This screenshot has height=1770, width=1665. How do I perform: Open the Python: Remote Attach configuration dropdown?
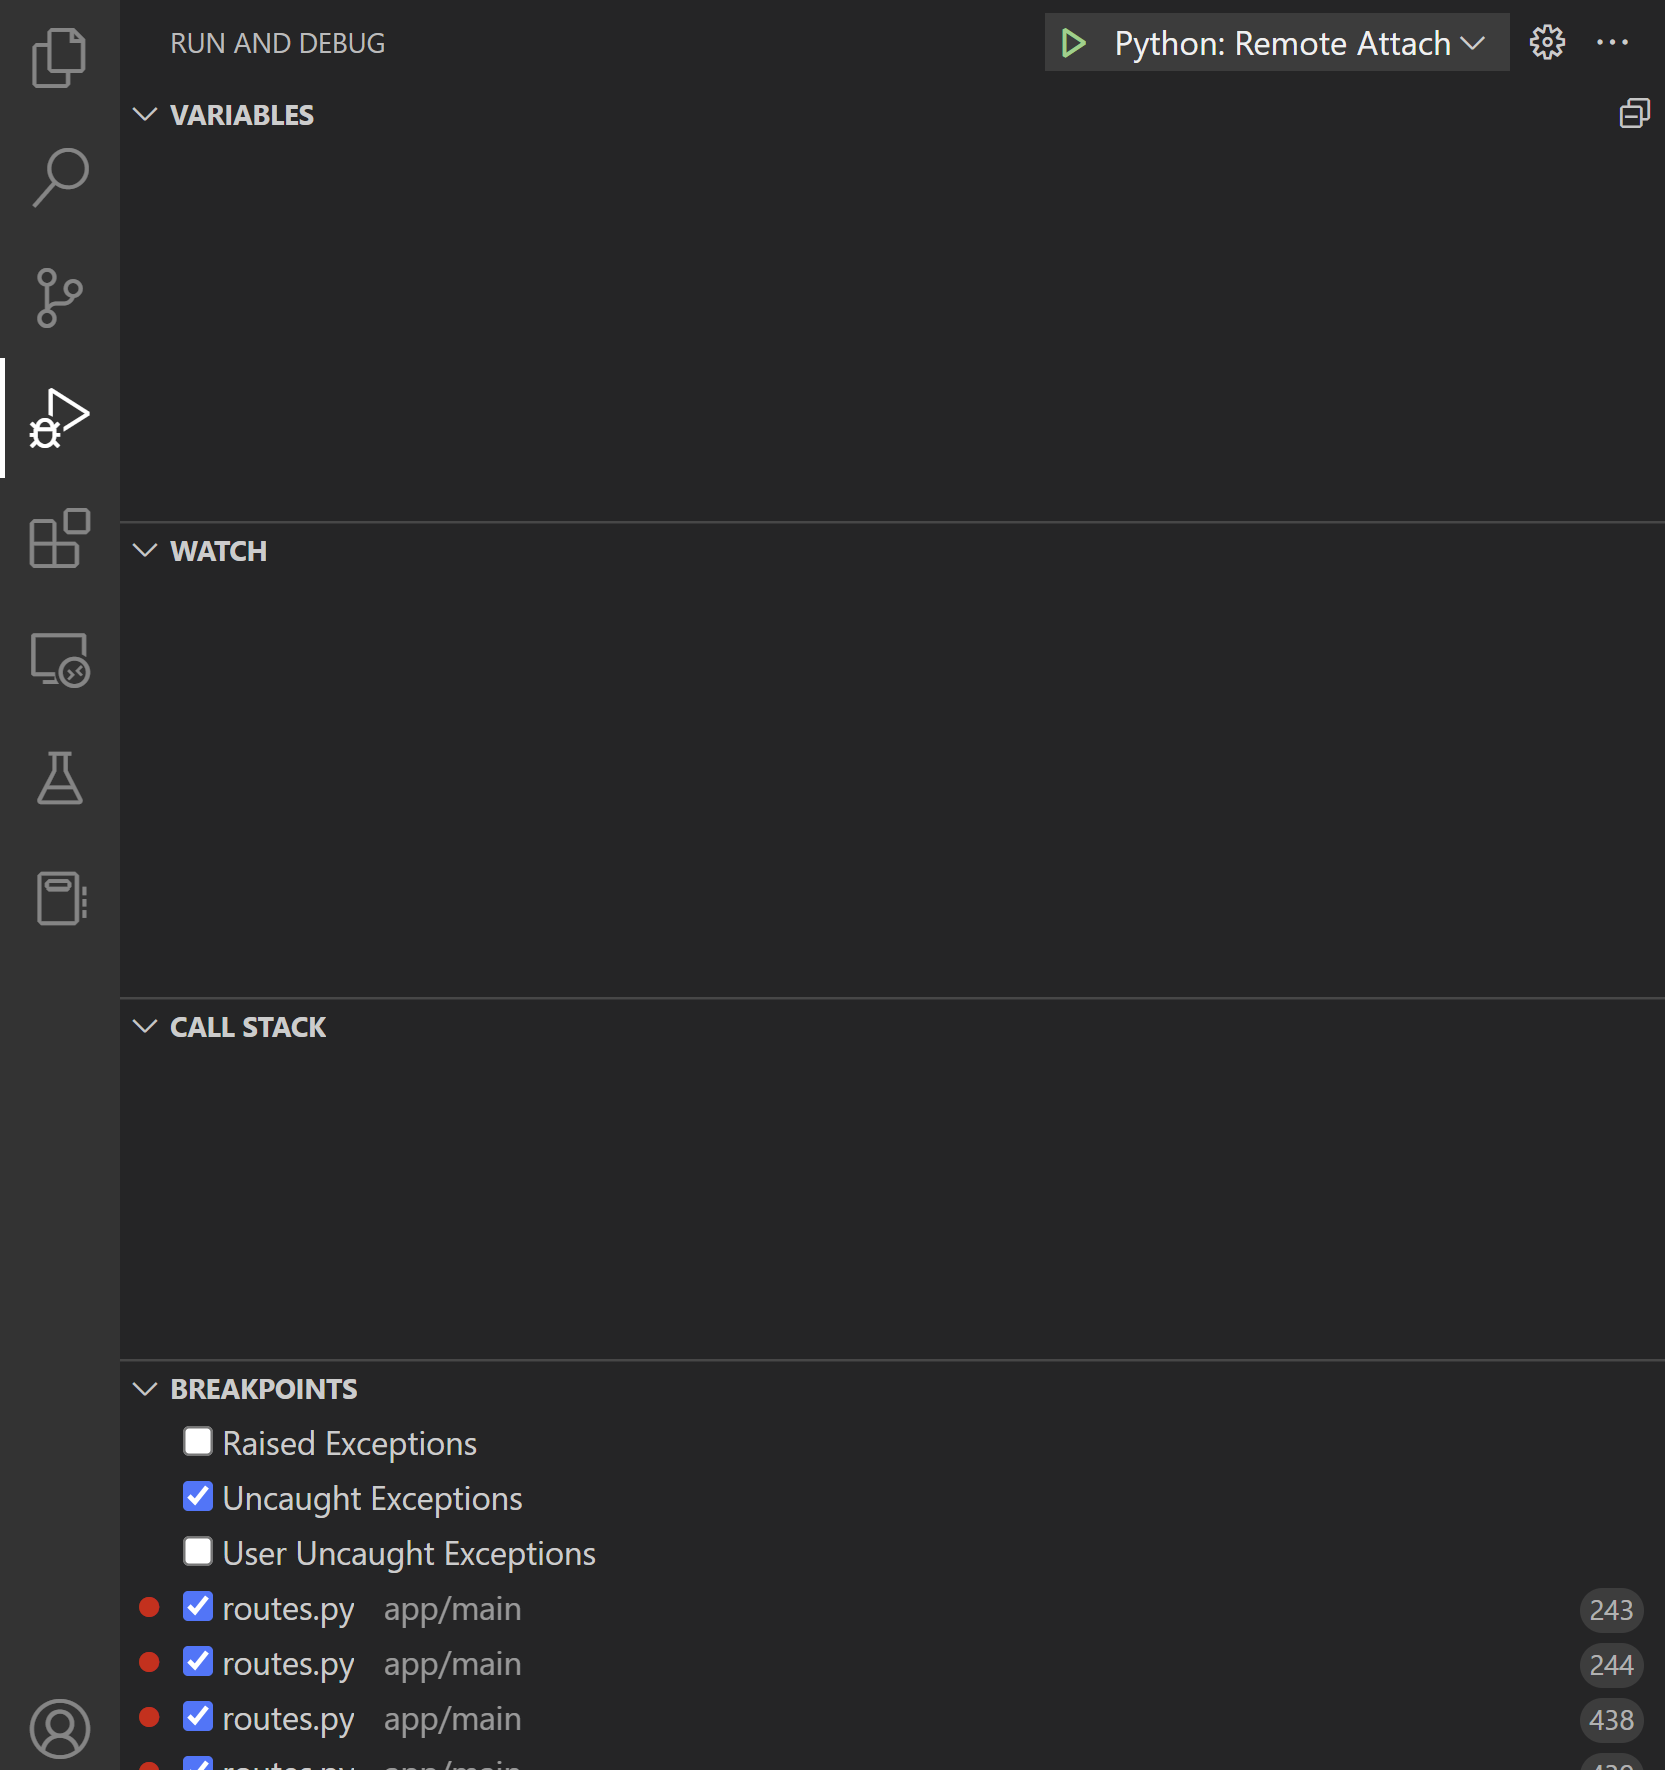tap(1299, 44)
